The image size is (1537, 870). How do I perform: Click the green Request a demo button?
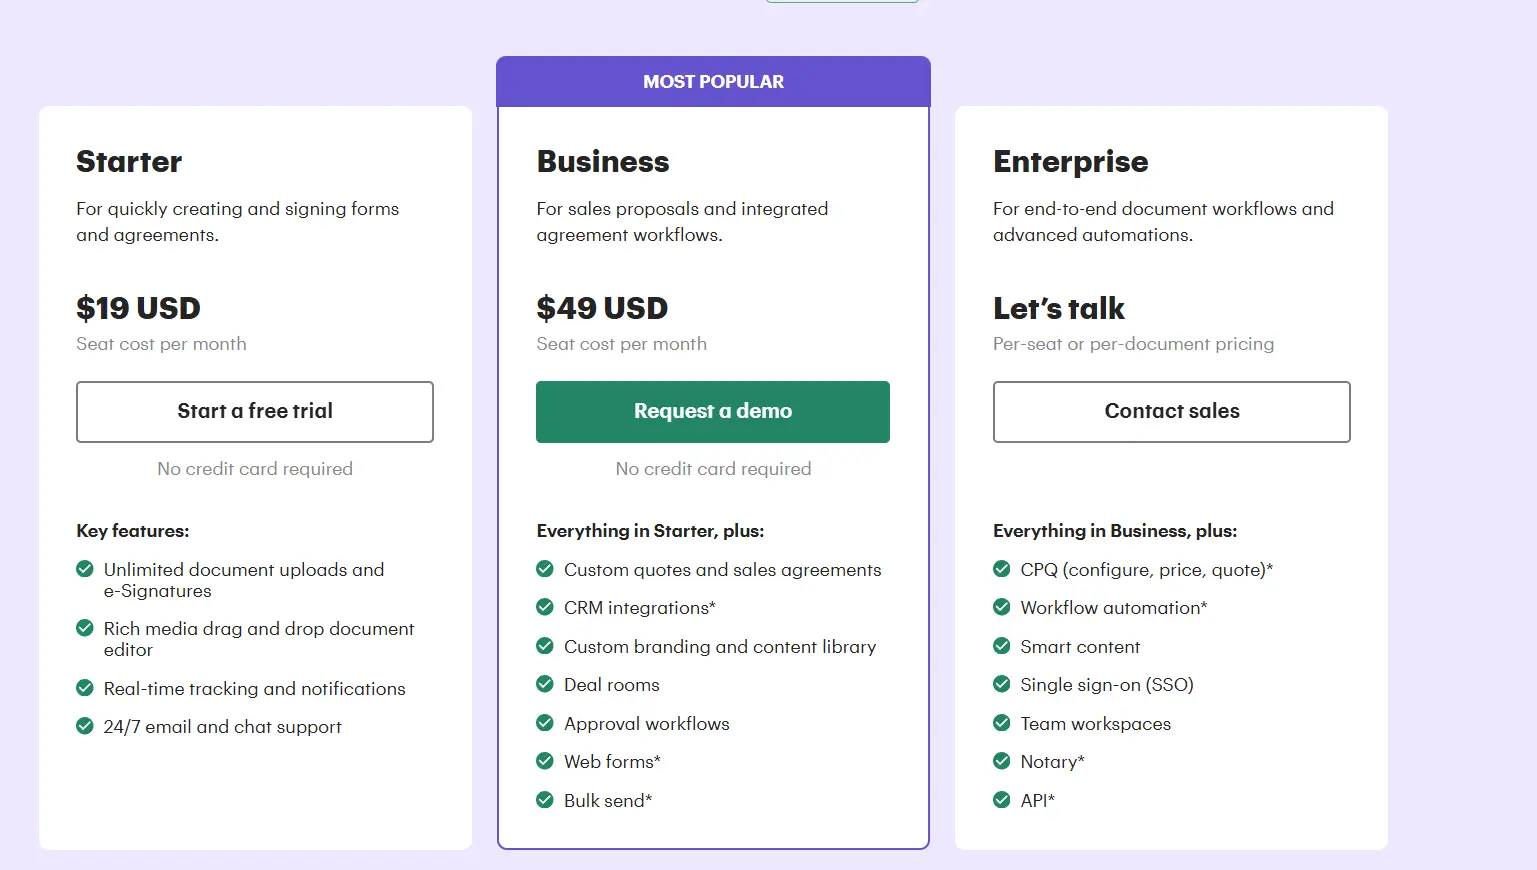point(713,411)
